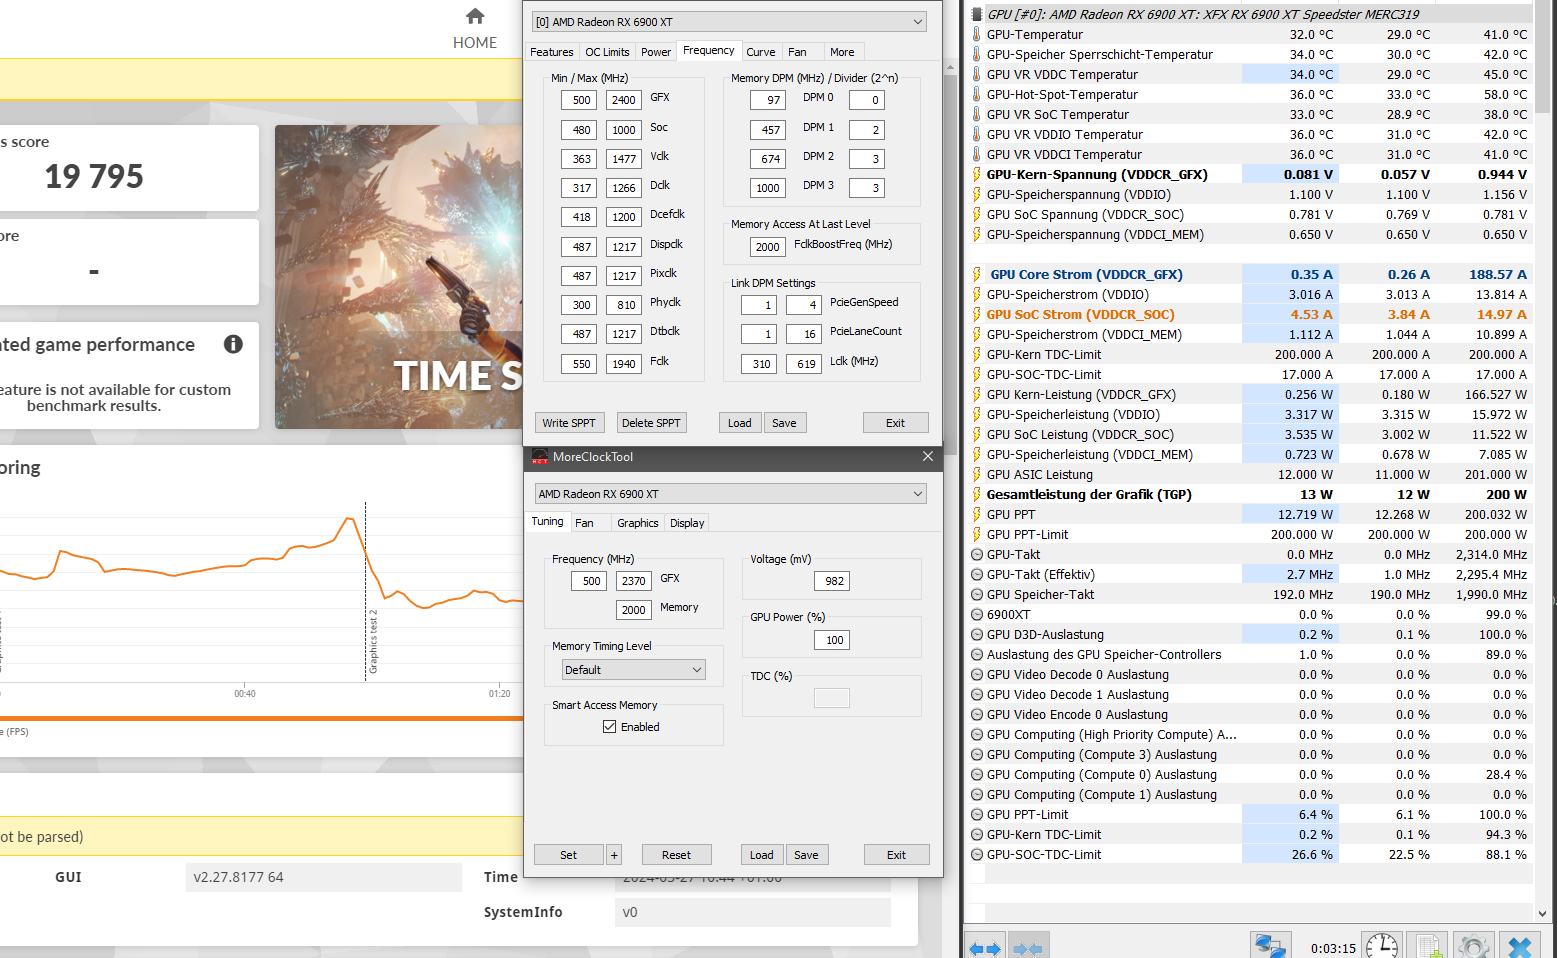
Task: Click circle icon of GPU-Takt row
Action: tap(977, 554)
